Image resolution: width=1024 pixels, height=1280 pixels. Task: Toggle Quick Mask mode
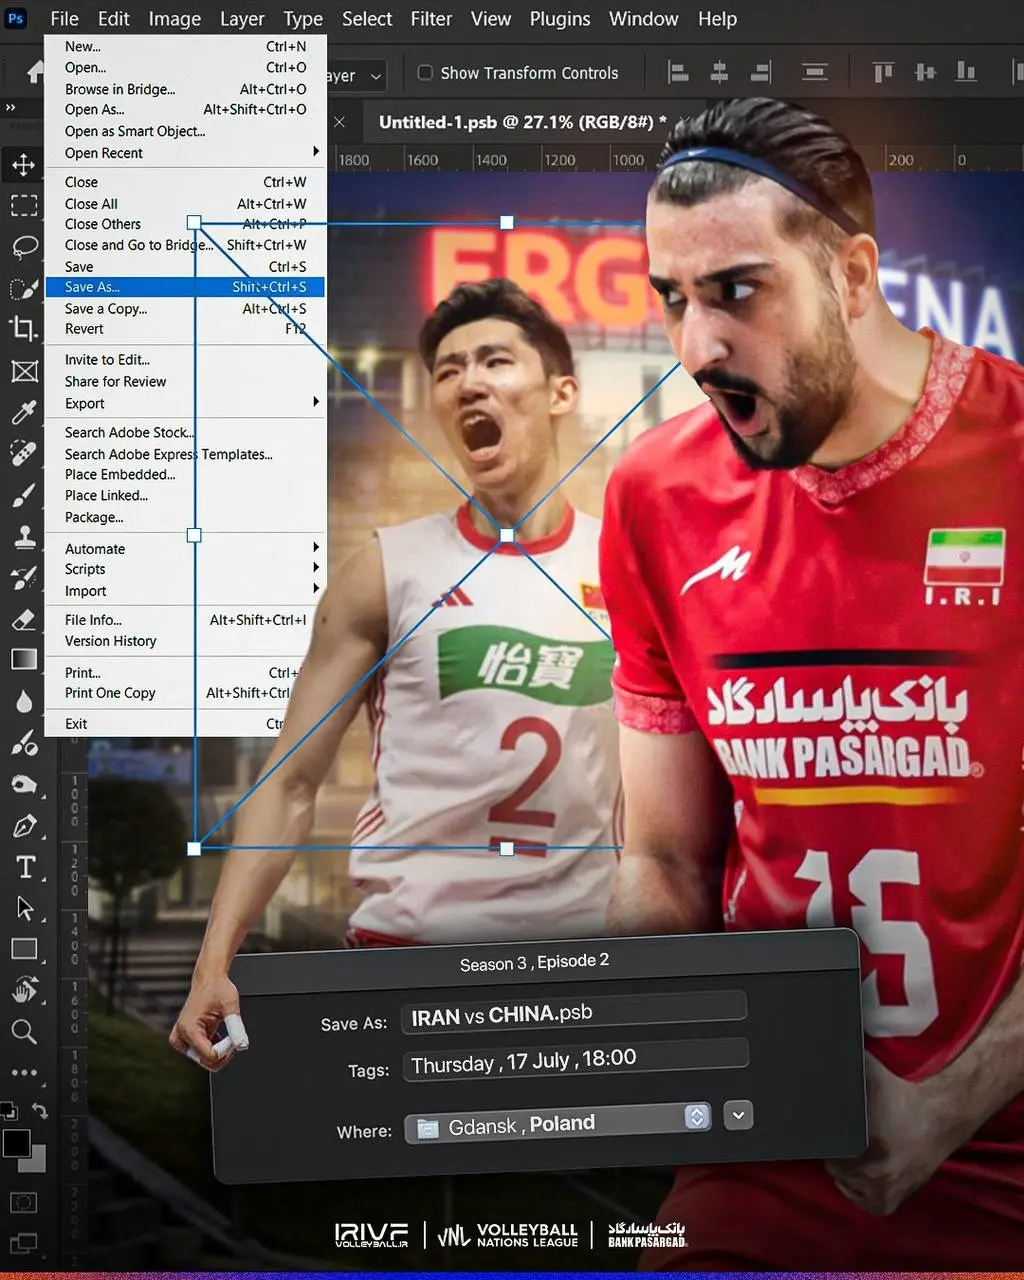click(23, 1202)
